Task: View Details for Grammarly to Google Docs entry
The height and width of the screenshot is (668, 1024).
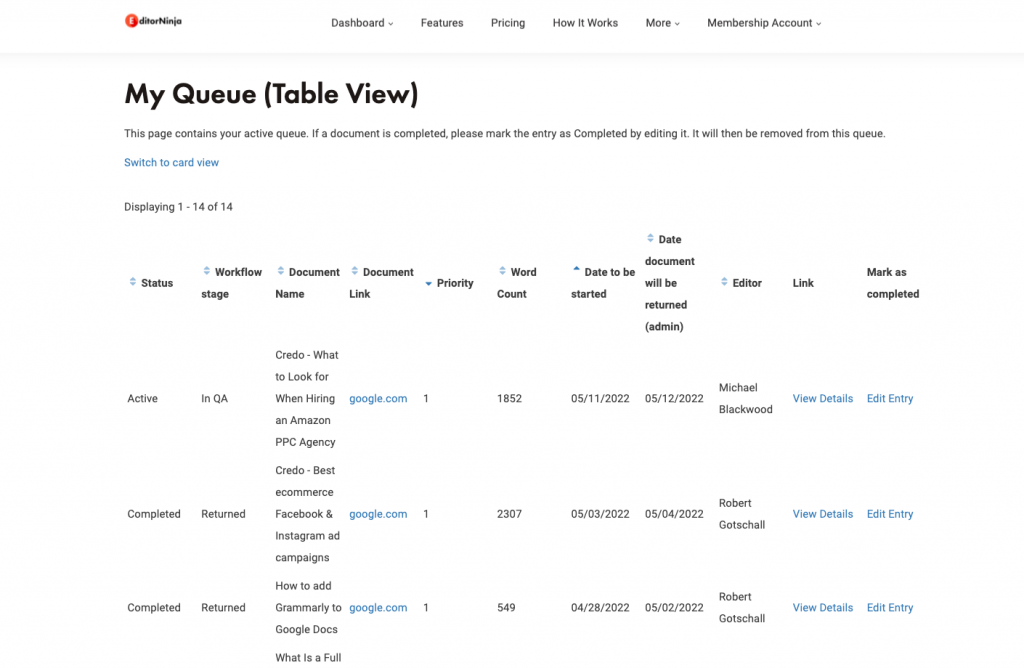Action: coord(823,607)
